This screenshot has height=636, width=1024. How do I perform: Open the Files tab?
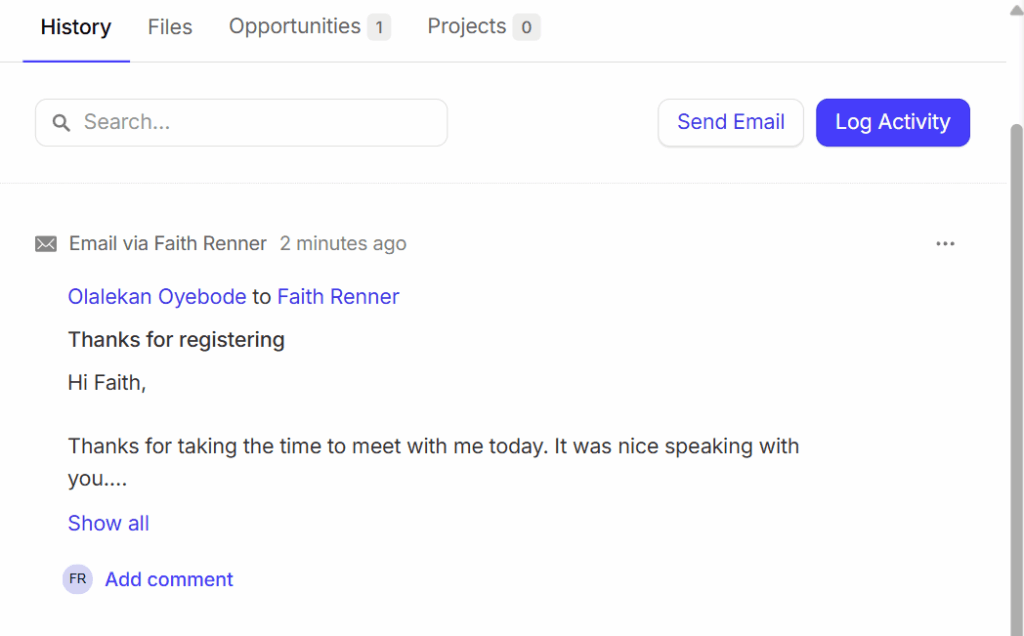pyautogui.click(x=170, y=27)
